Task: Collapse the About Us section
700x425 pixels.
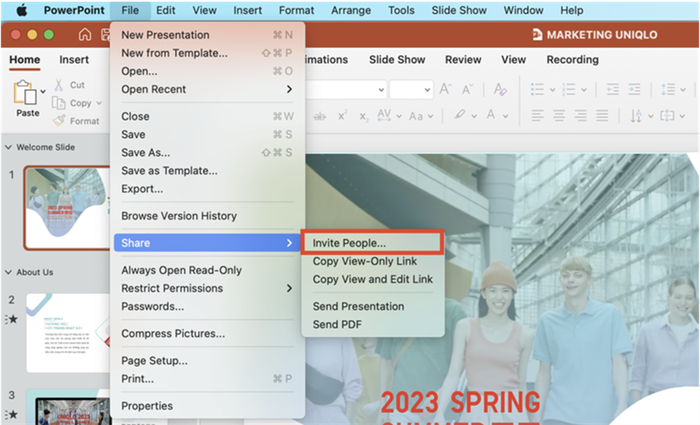Action: [8, 272]
